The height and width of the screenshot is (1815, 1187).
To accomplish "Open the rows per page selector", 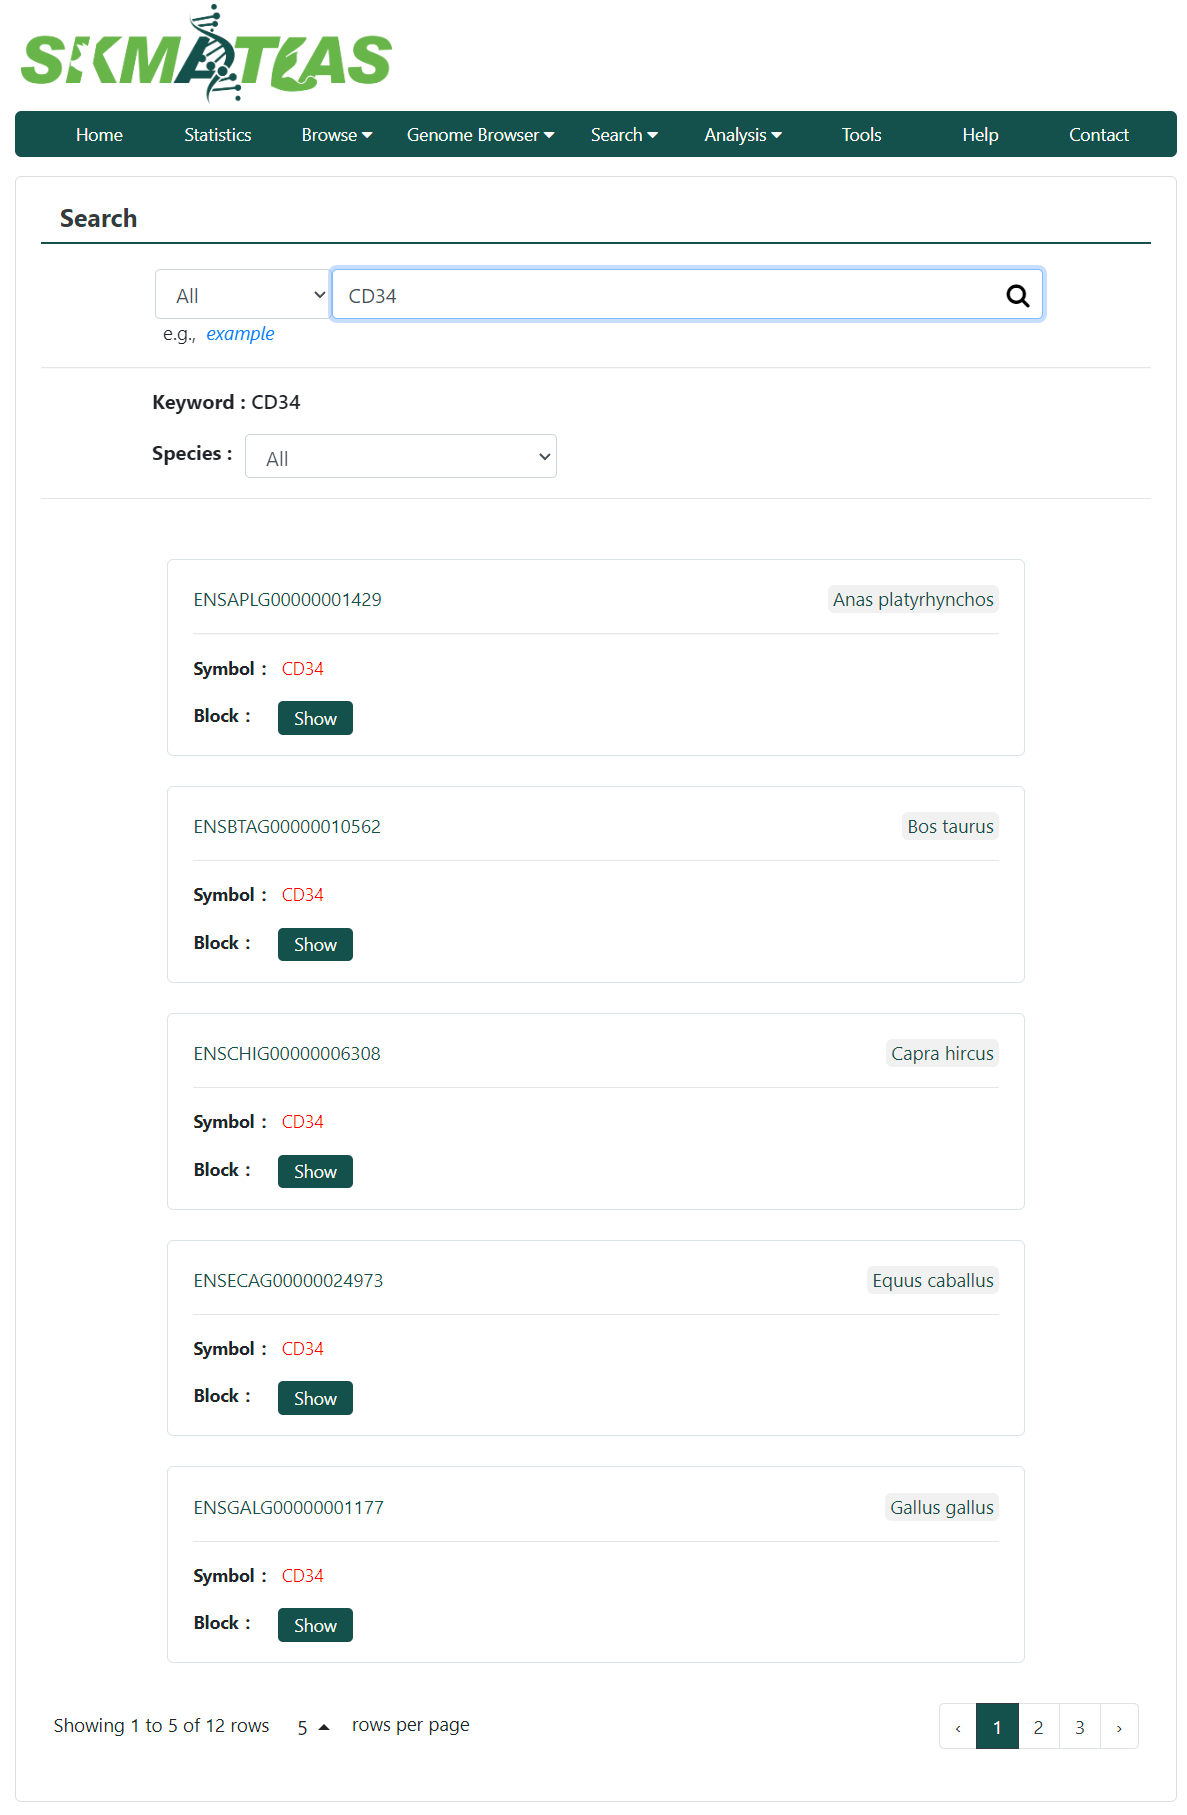I will tap(313, 1727).
